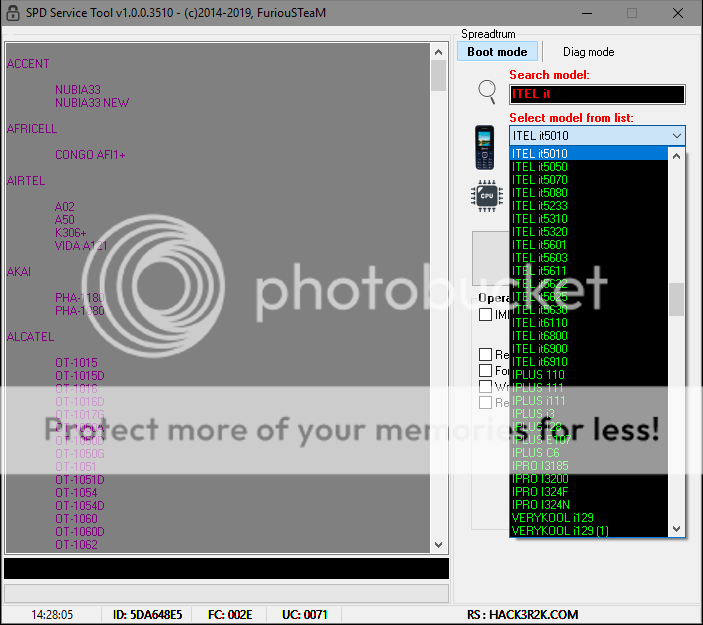The height and width of the screenshot is (625, 703).
Task: Toggle the Wr... write checkbox
Action: coord(486,386)
